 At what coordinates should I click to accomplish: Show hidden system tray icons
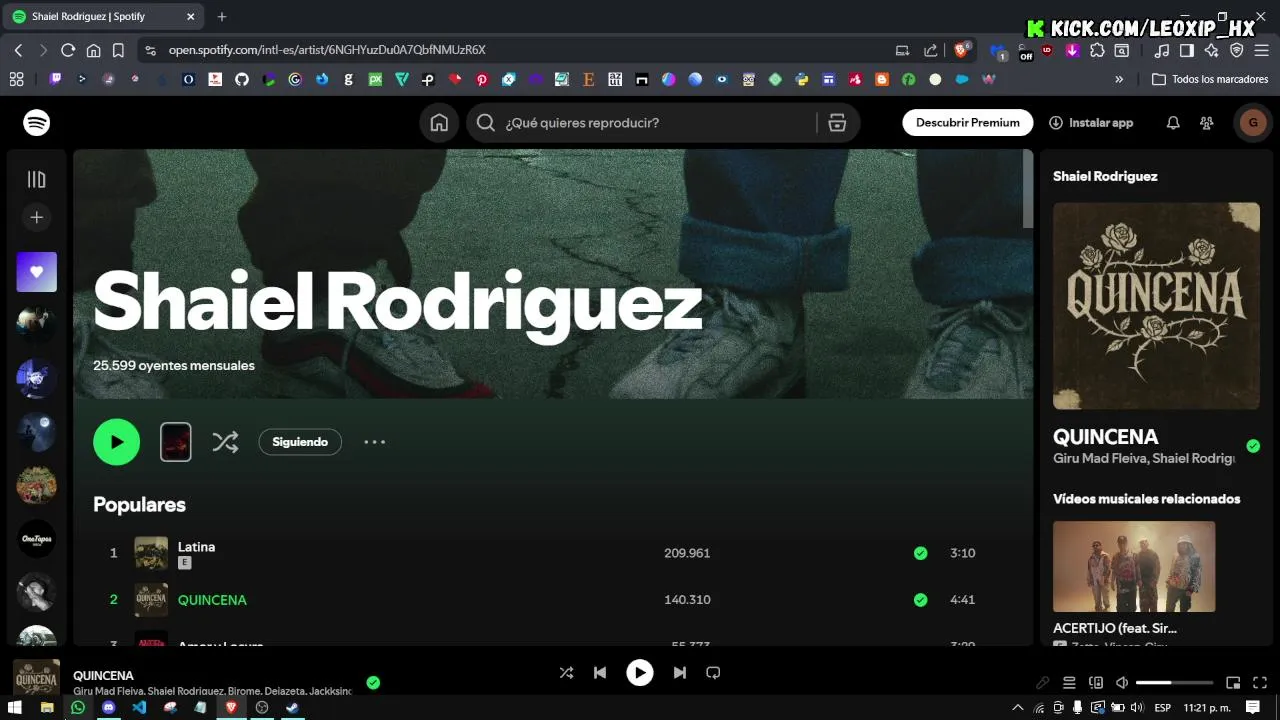tap(1018, 707)
